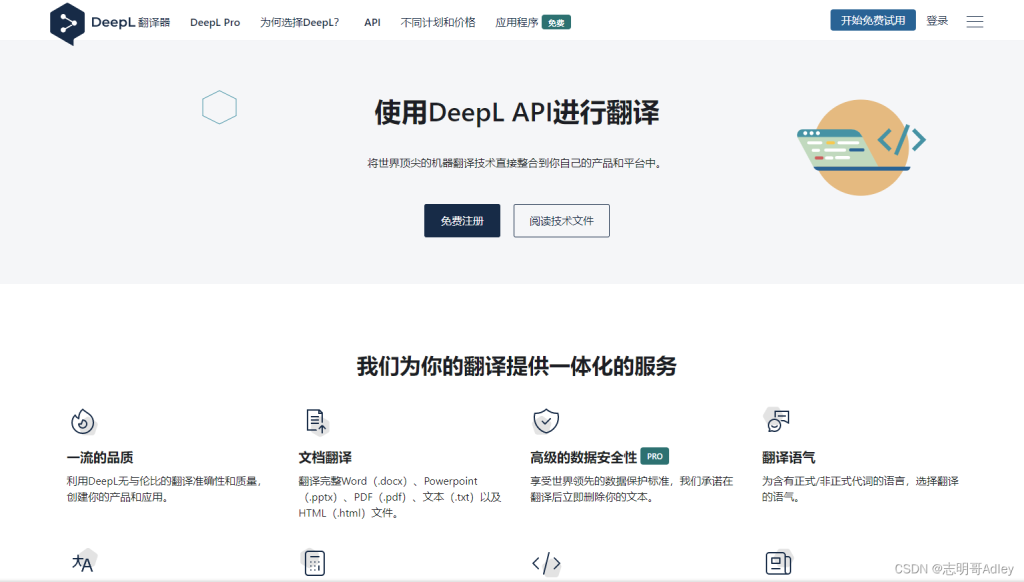Click the keypad grid icon

pos(315,563)
